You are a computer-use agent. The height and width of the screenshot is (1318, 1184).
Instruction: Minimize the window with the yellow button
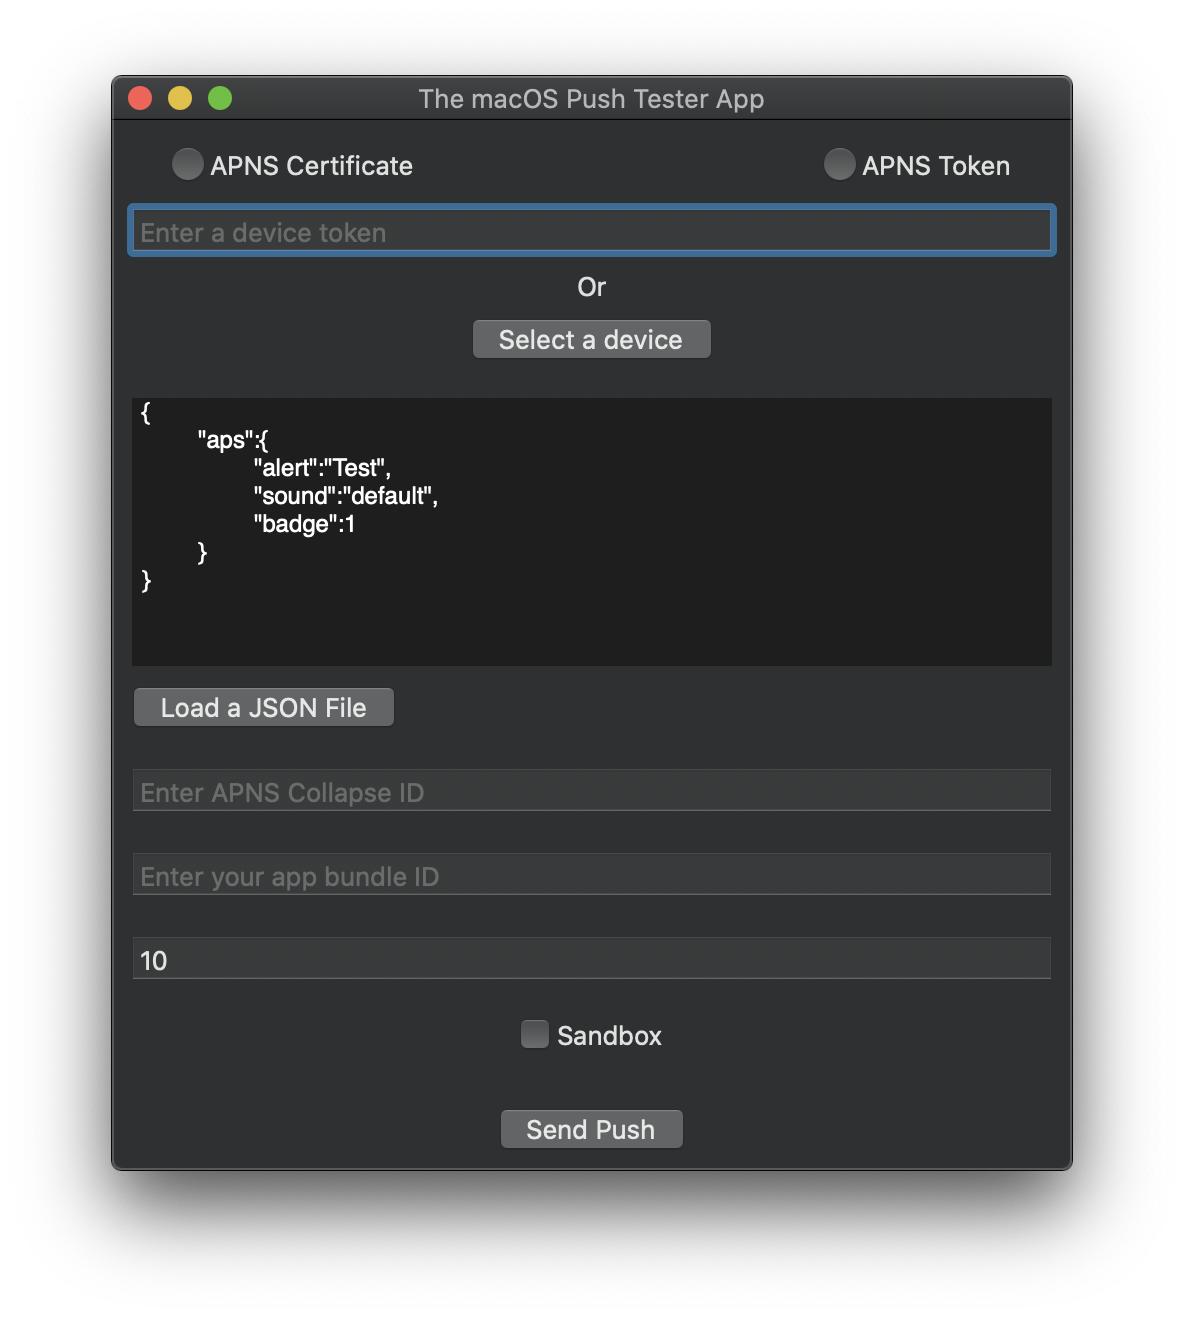click(x=180, y=98)
